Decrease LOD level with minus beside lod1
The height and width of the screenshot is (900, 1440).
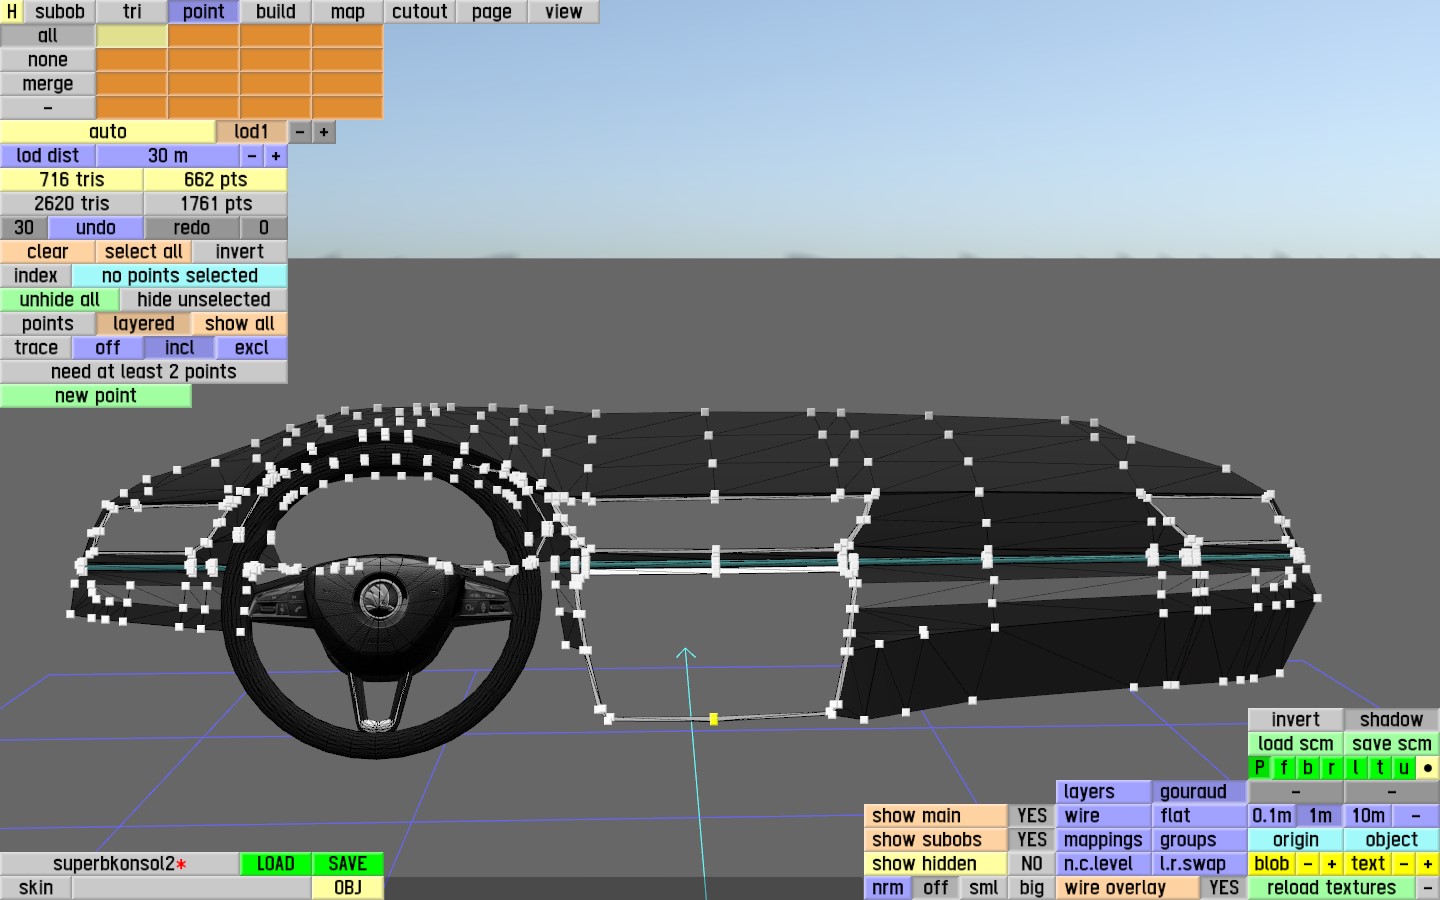(x=300, y=132)
